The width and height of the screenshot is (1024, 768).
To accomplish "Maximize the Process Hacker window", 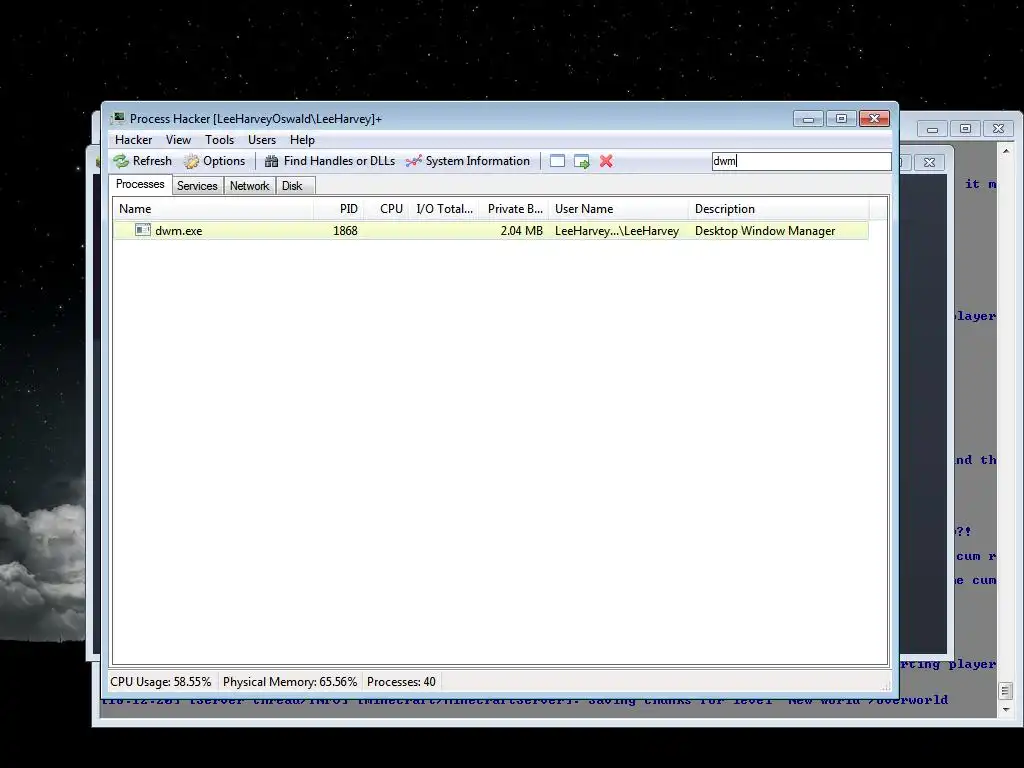I will 841,118.
